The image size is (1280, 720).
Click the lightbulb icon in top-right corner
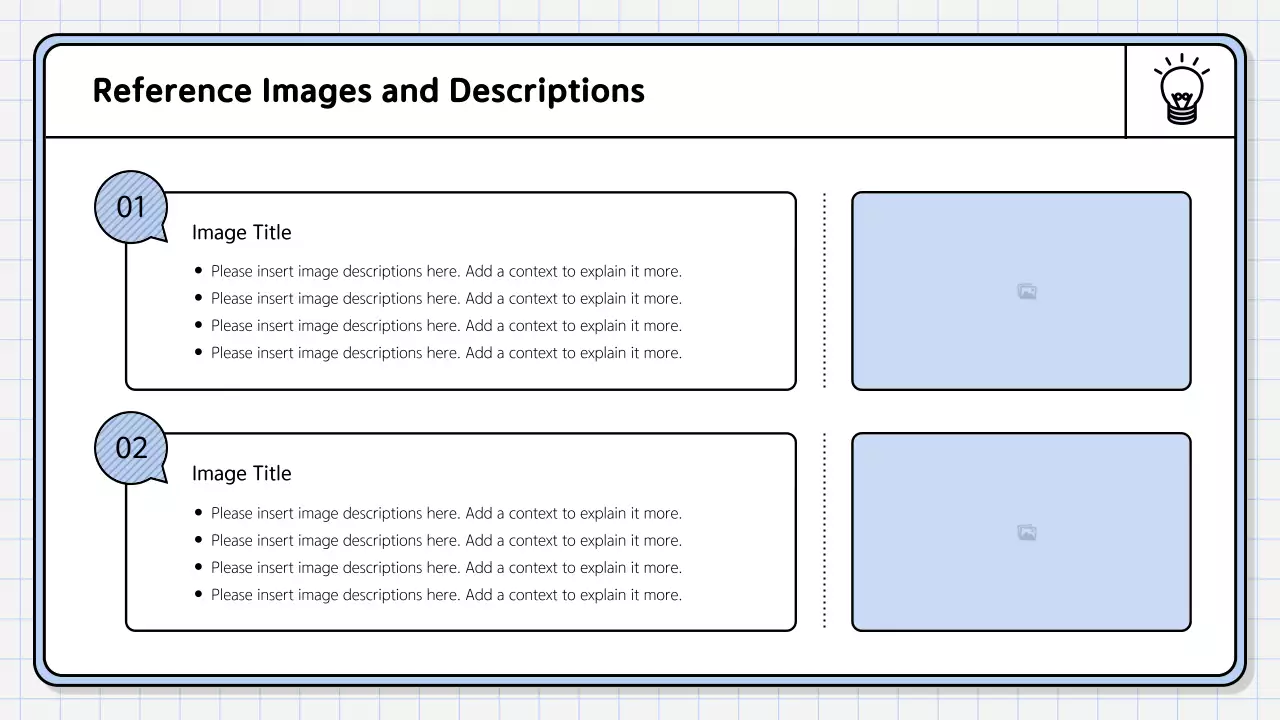coord(1181,88)
